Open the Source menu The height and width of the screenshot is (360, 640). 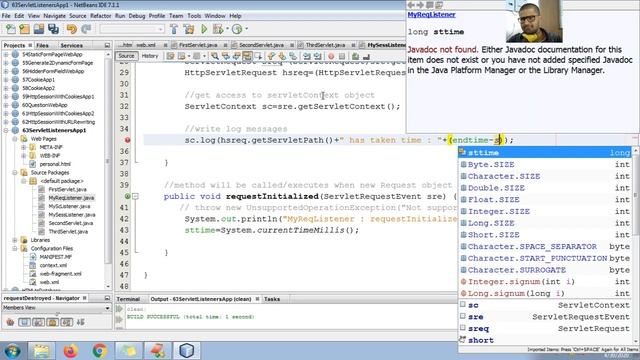point(78,16)
